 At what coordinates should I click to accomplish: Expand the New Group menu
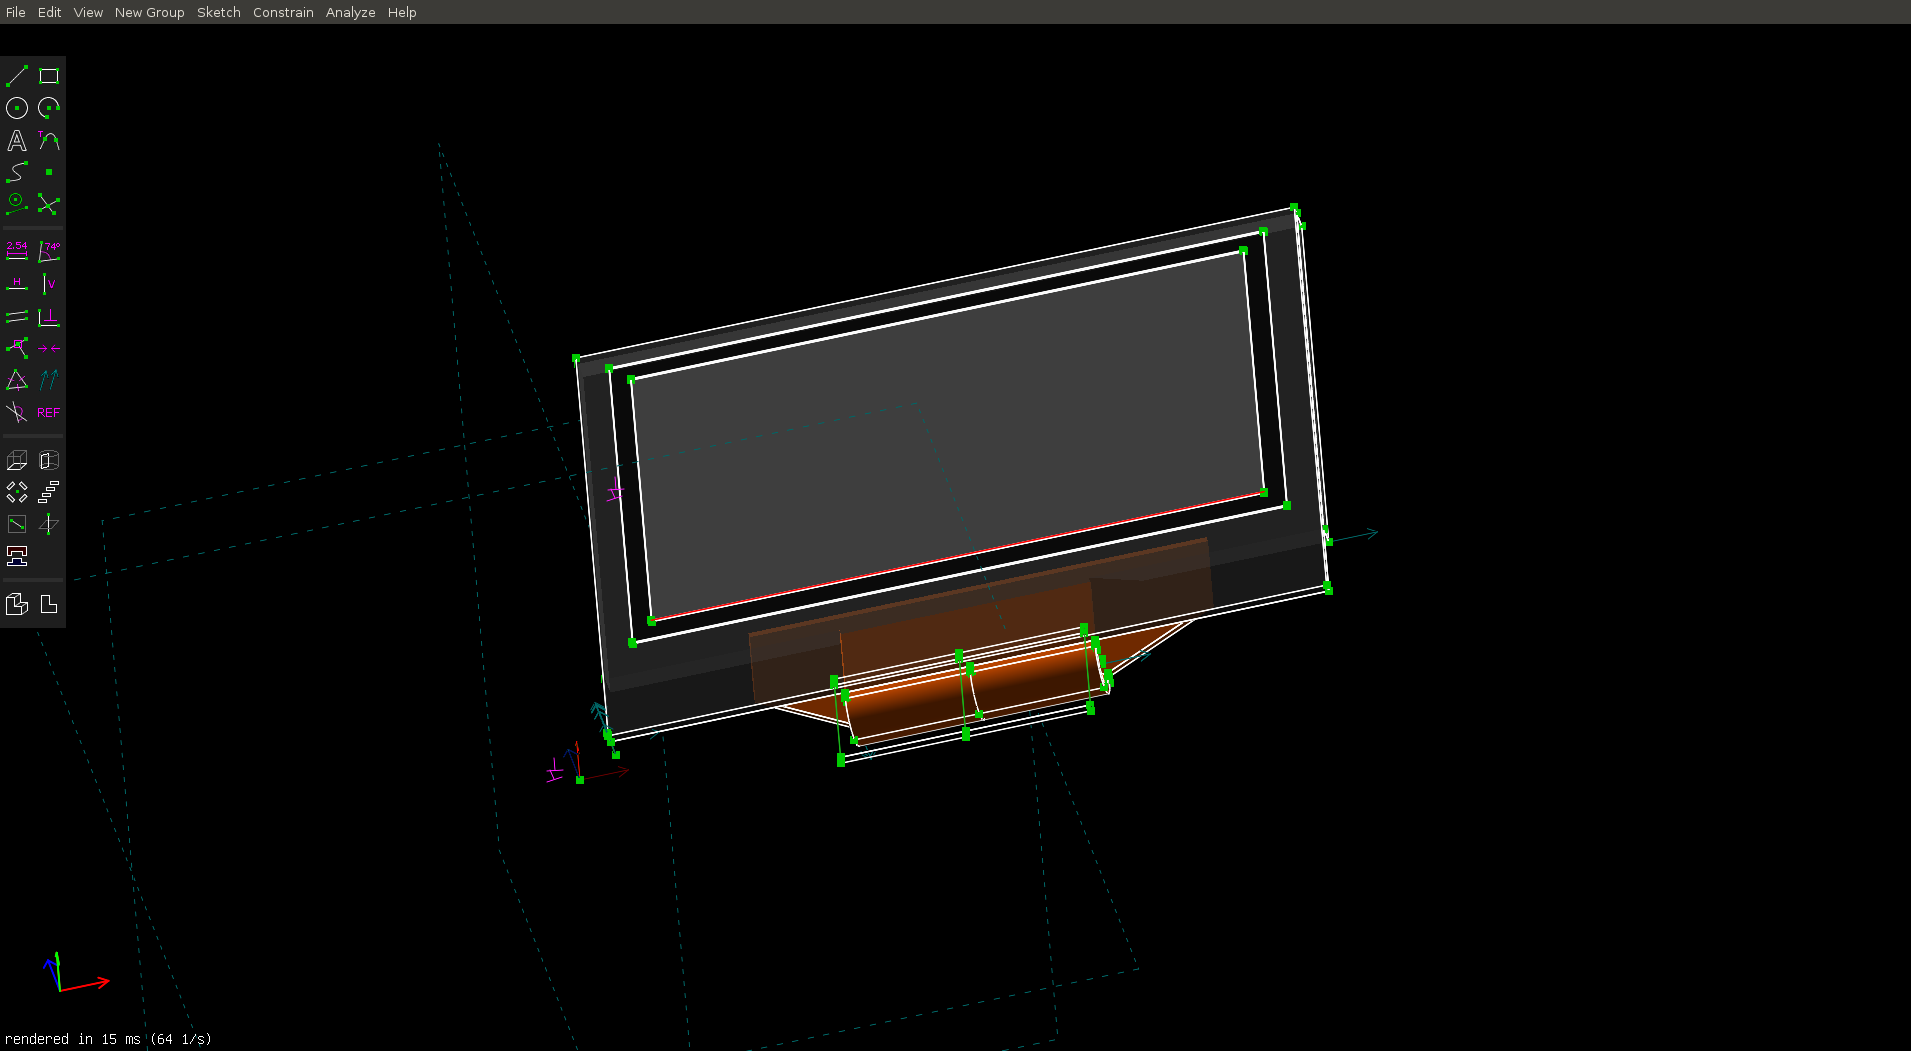point(149,12)
